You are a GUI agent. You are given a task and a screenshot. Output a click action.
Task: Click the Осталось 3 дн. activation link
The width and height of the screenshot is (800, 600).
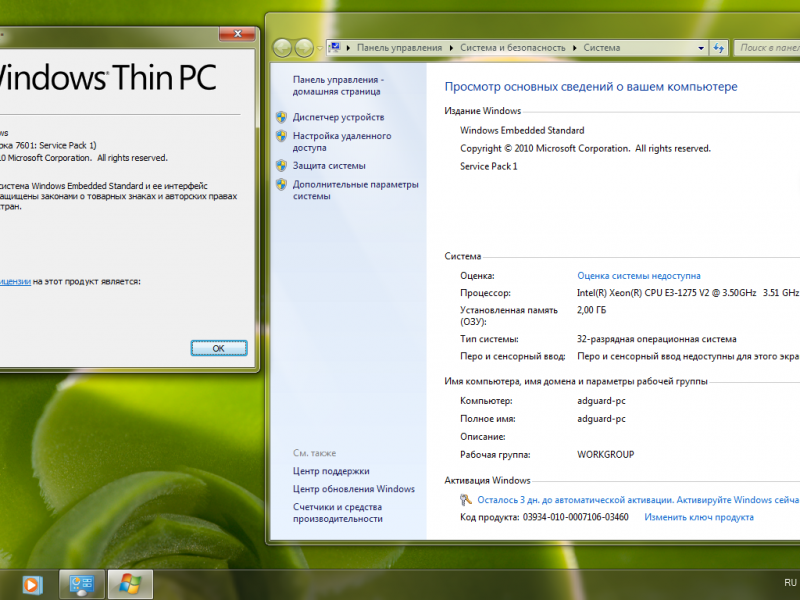[638, 500]
